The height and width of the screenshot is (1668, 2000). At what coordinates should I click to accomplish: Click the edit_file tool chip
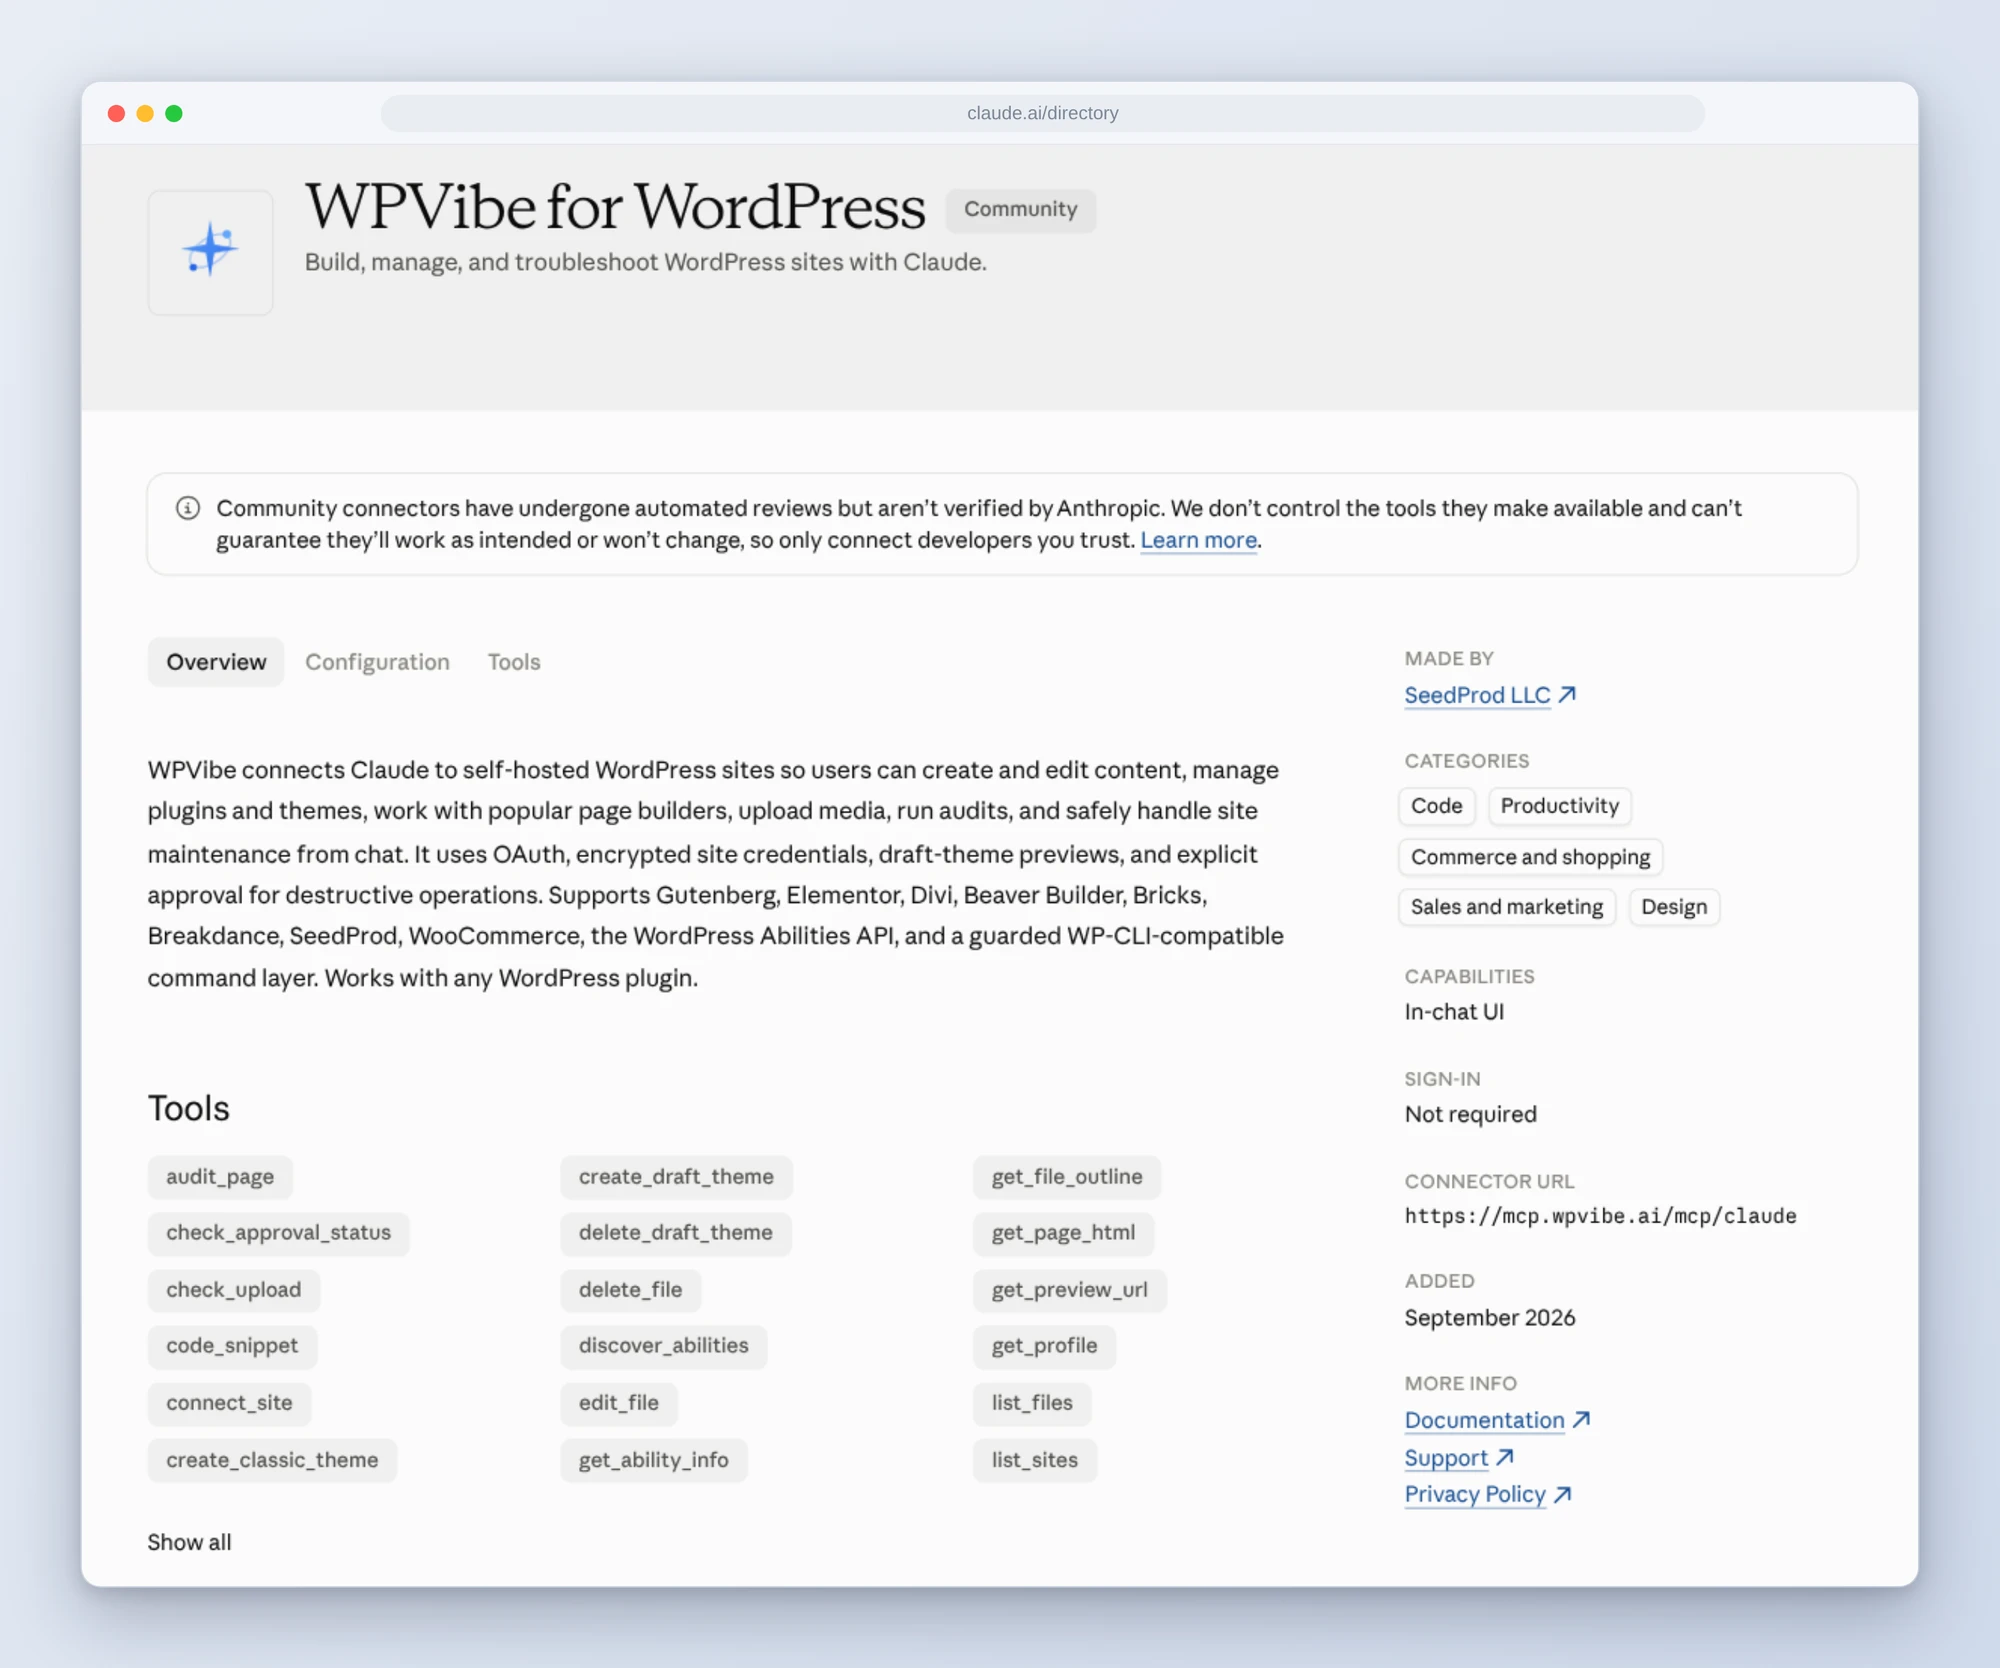[x=618, y=1403]
